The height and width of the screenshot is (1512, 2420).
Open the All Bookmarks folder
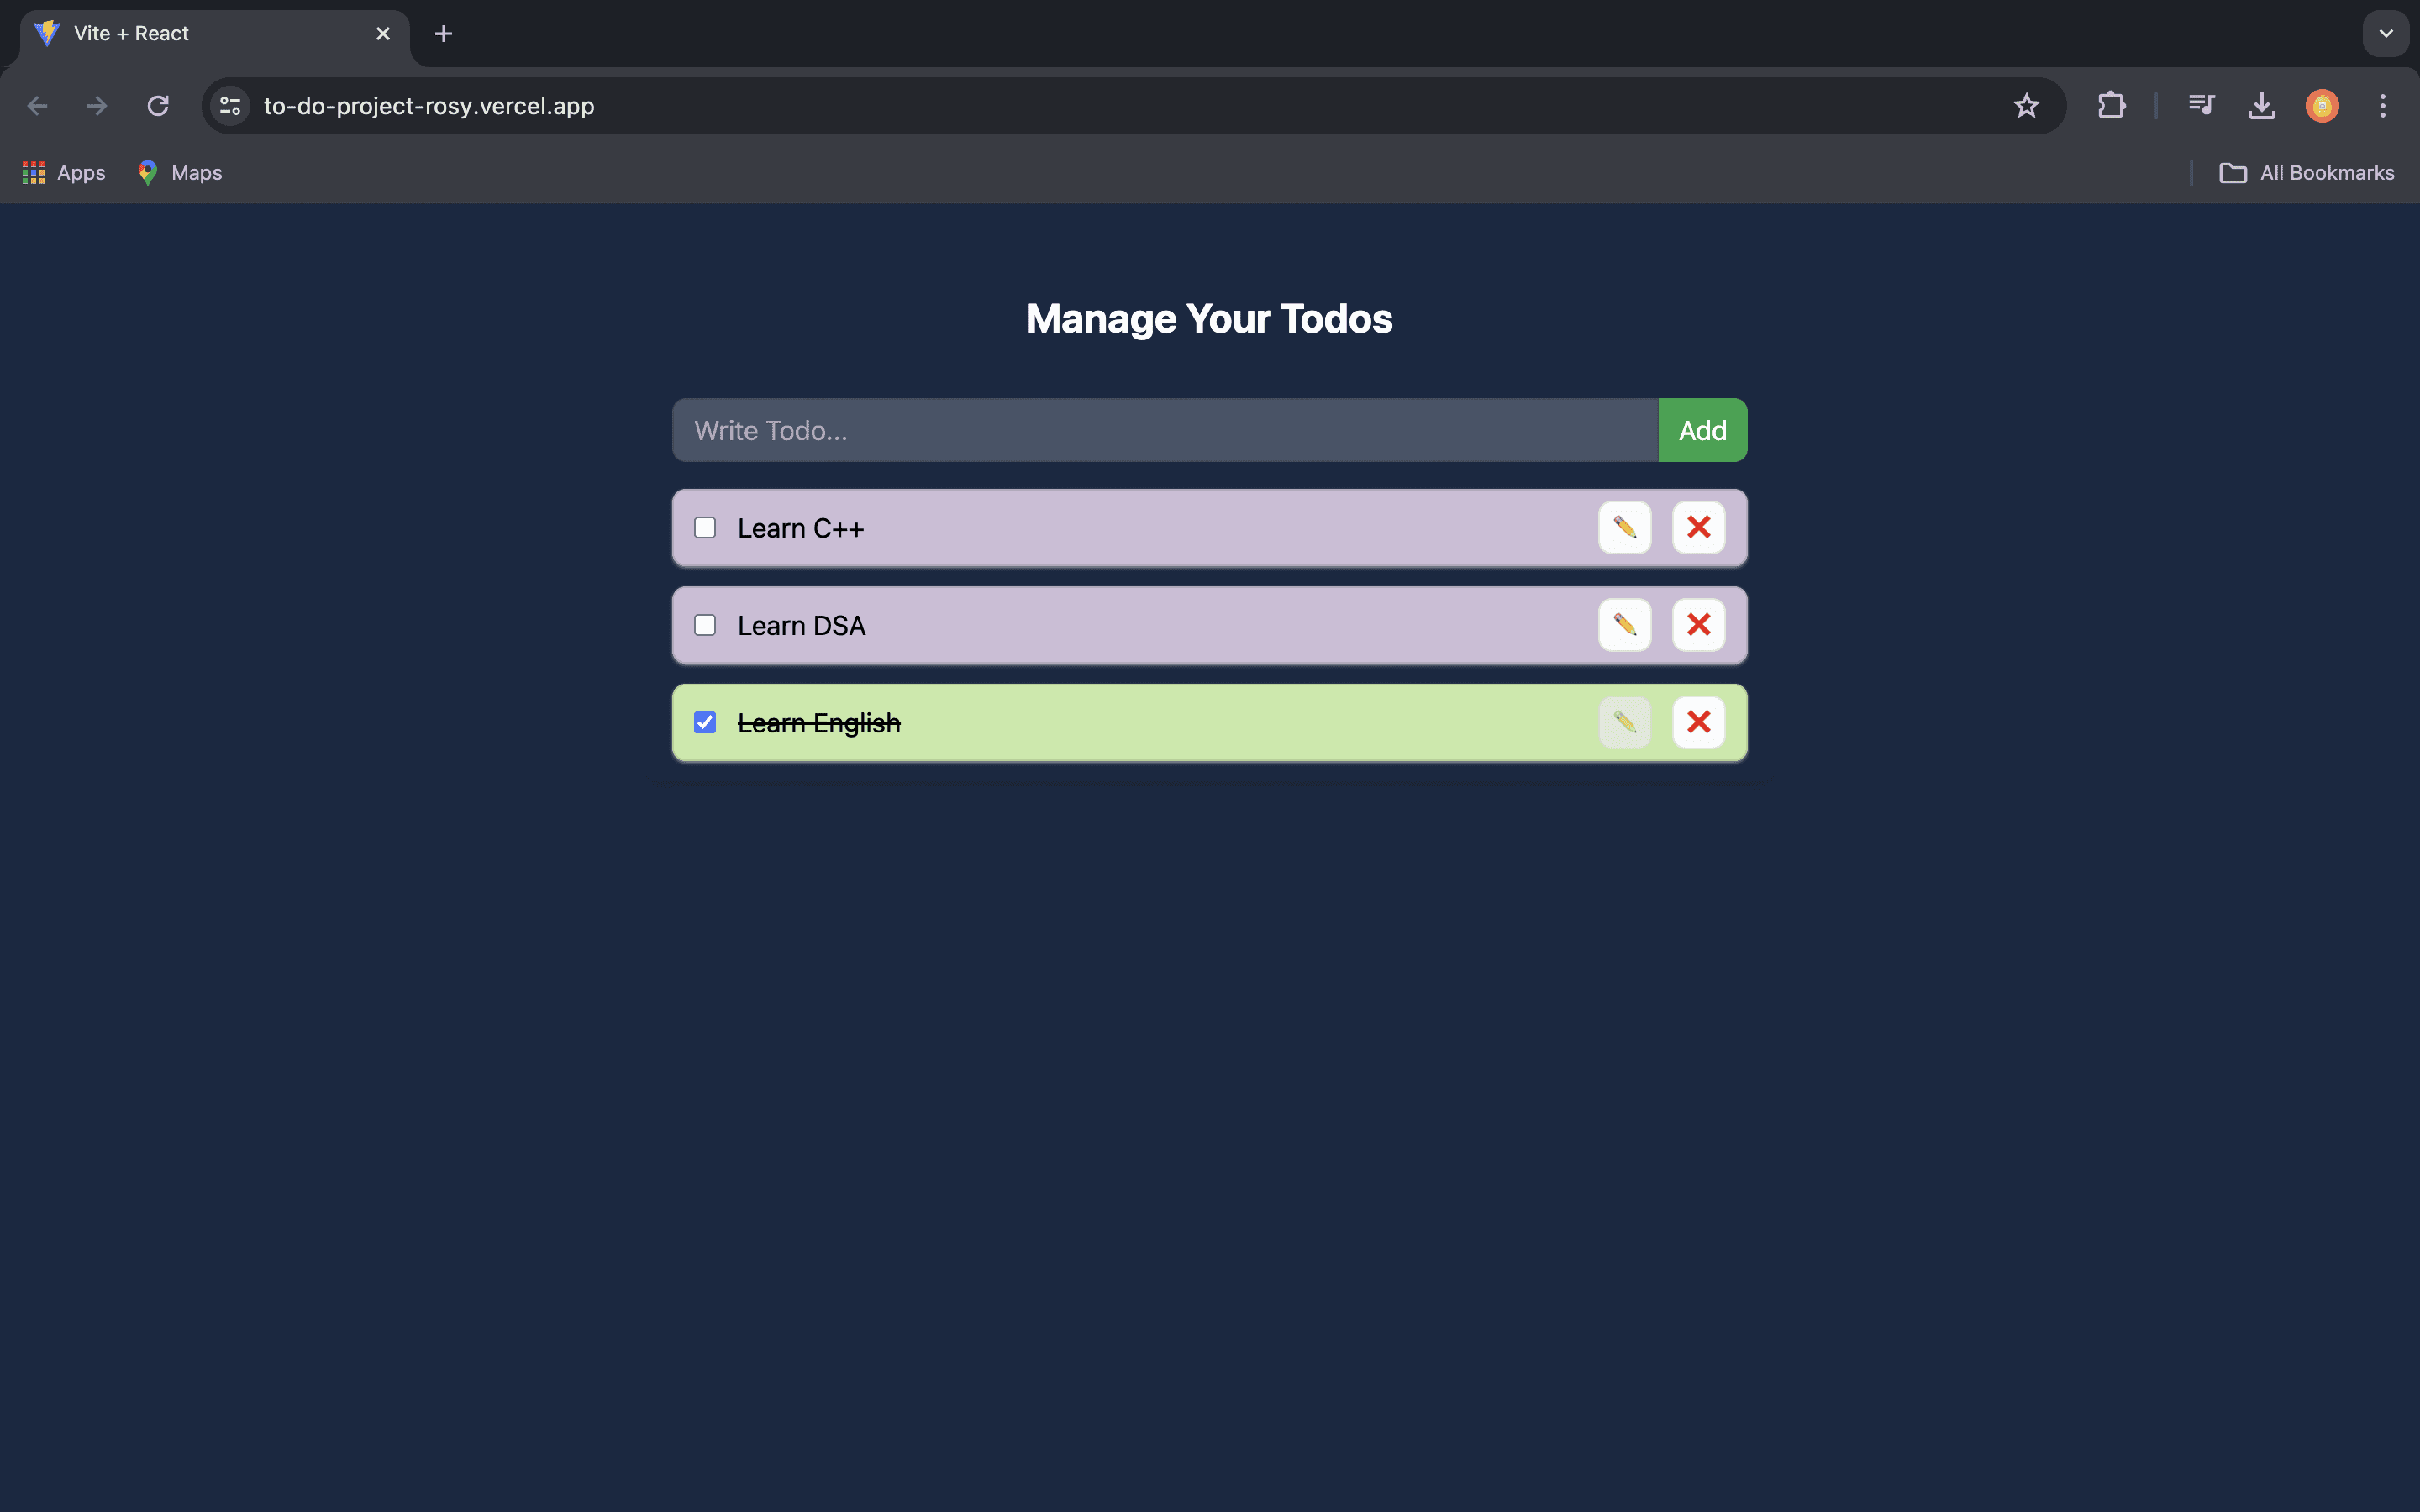coord(2306,173)
